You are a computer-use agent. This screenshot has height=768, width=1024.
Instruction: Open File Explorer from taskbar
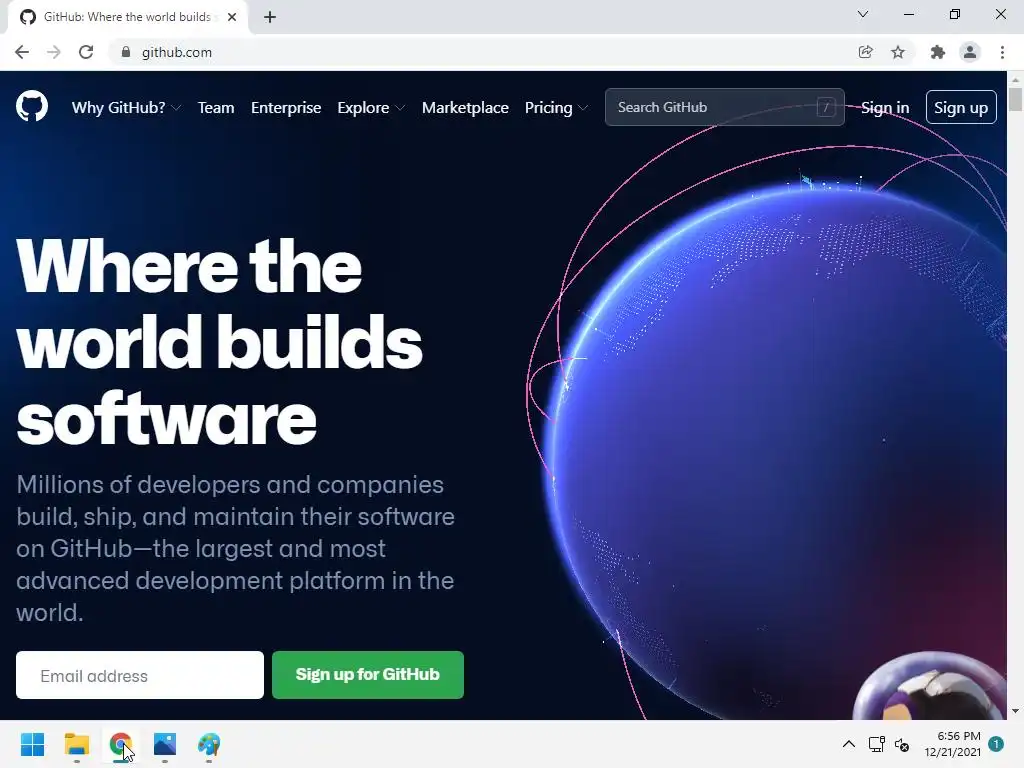pos(76,744)
